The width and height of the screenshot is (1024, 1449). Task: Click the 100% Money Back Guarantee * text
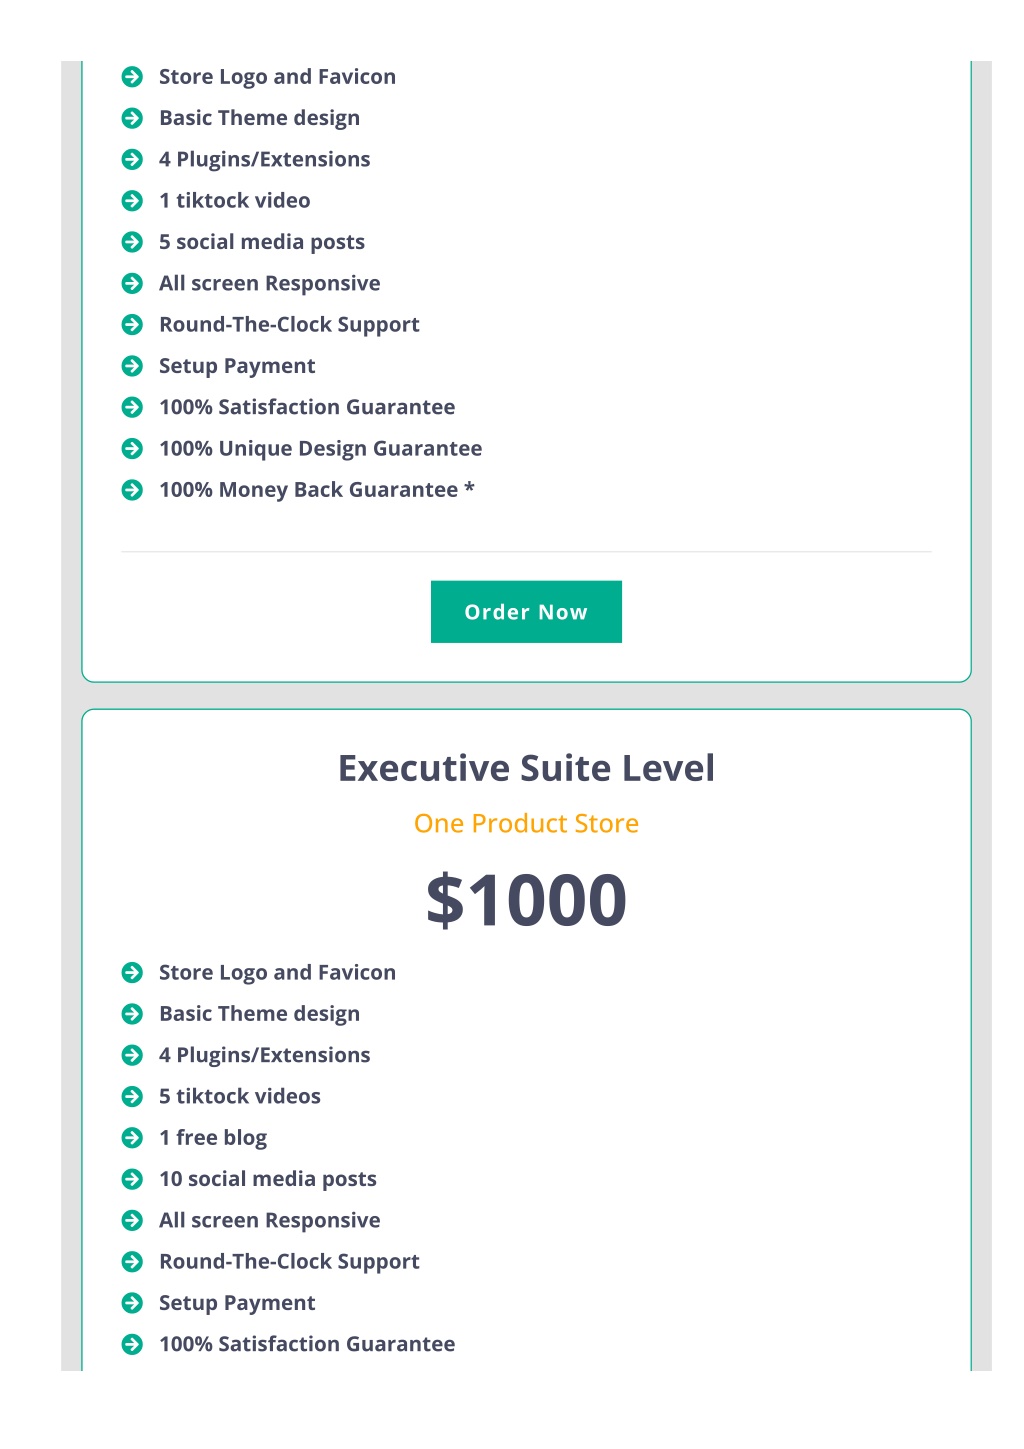317,490
